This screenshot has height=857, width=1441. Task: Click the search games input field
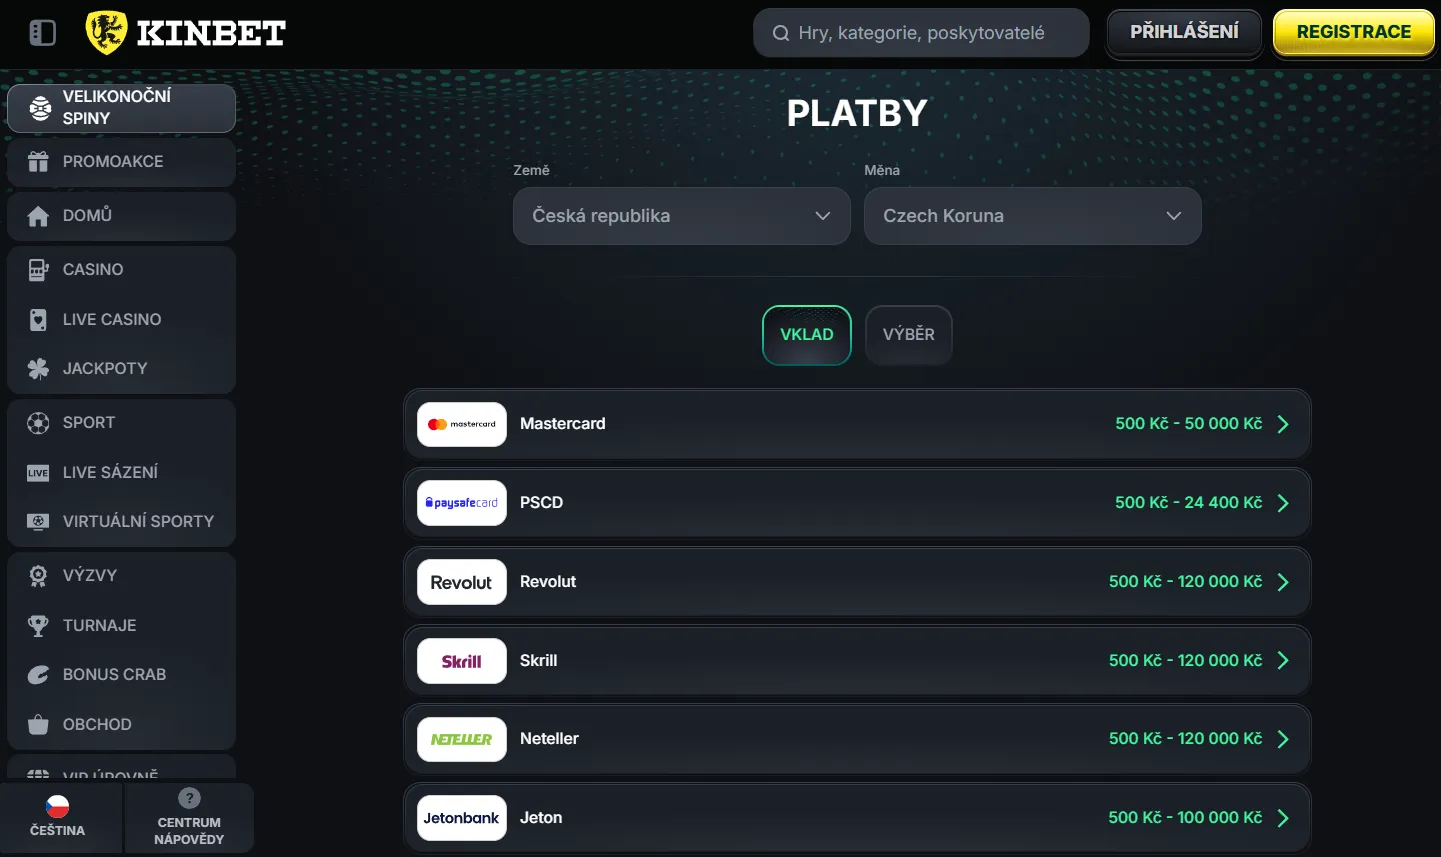click(x=920, y=32)
